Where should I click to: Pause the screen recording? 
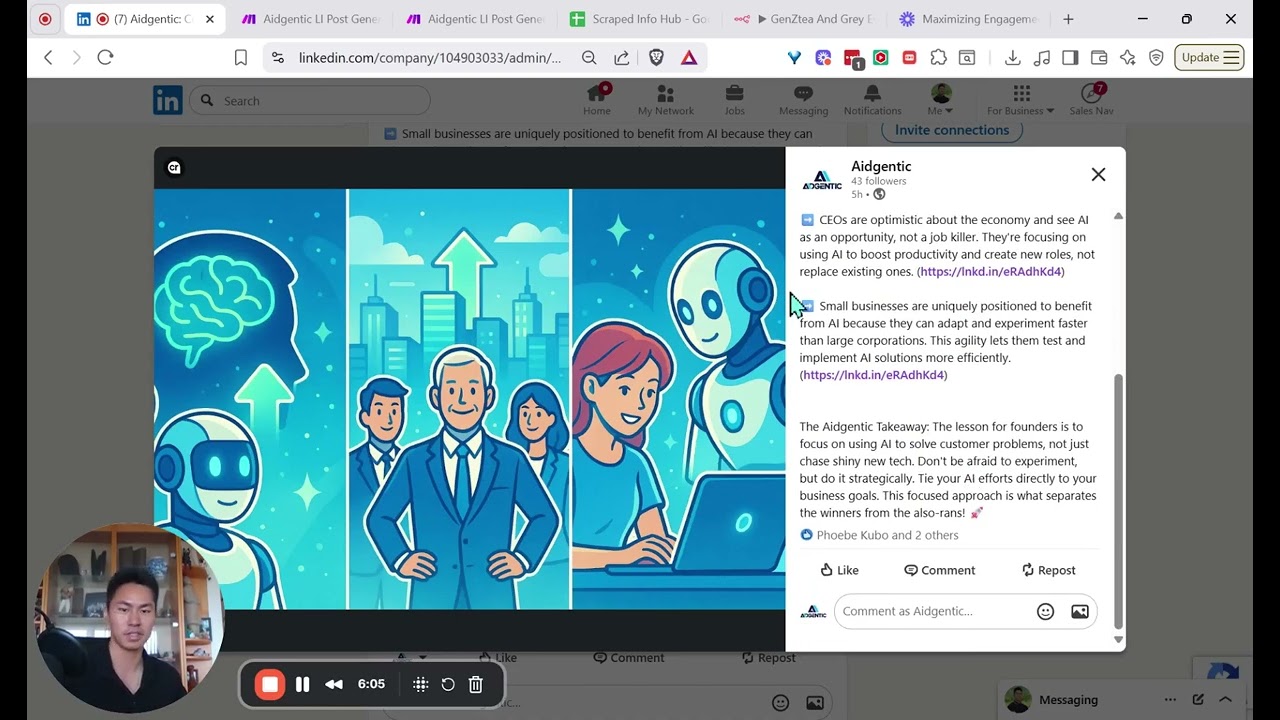point(303,684)
